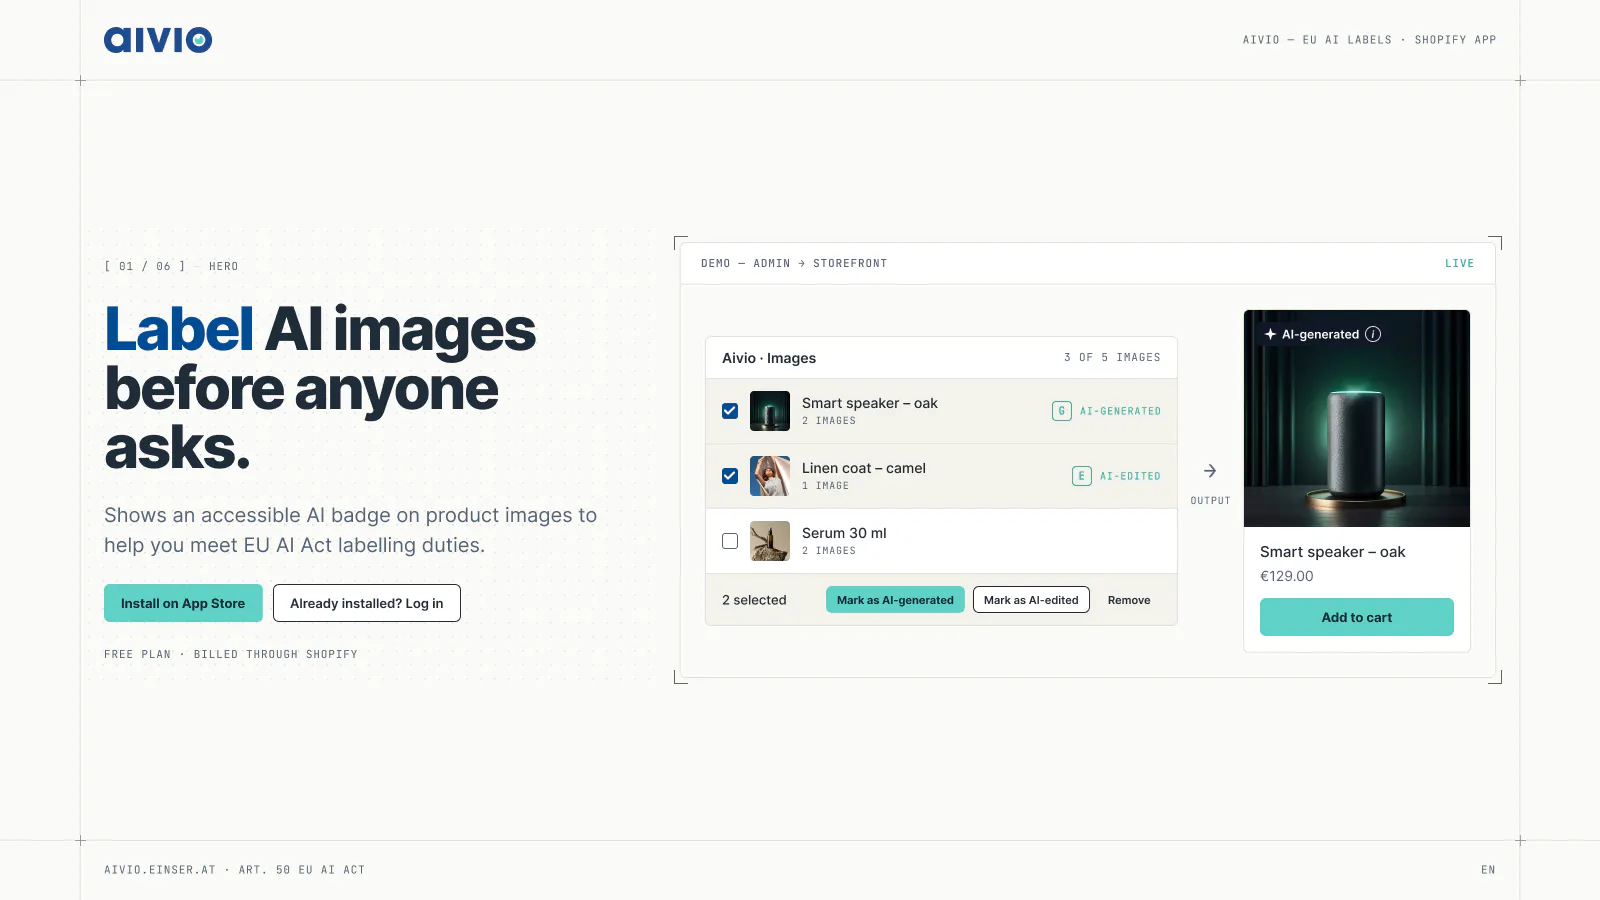Click the '2 selected' text
This screenshot has height=900, width=1600.
point(754,600)
